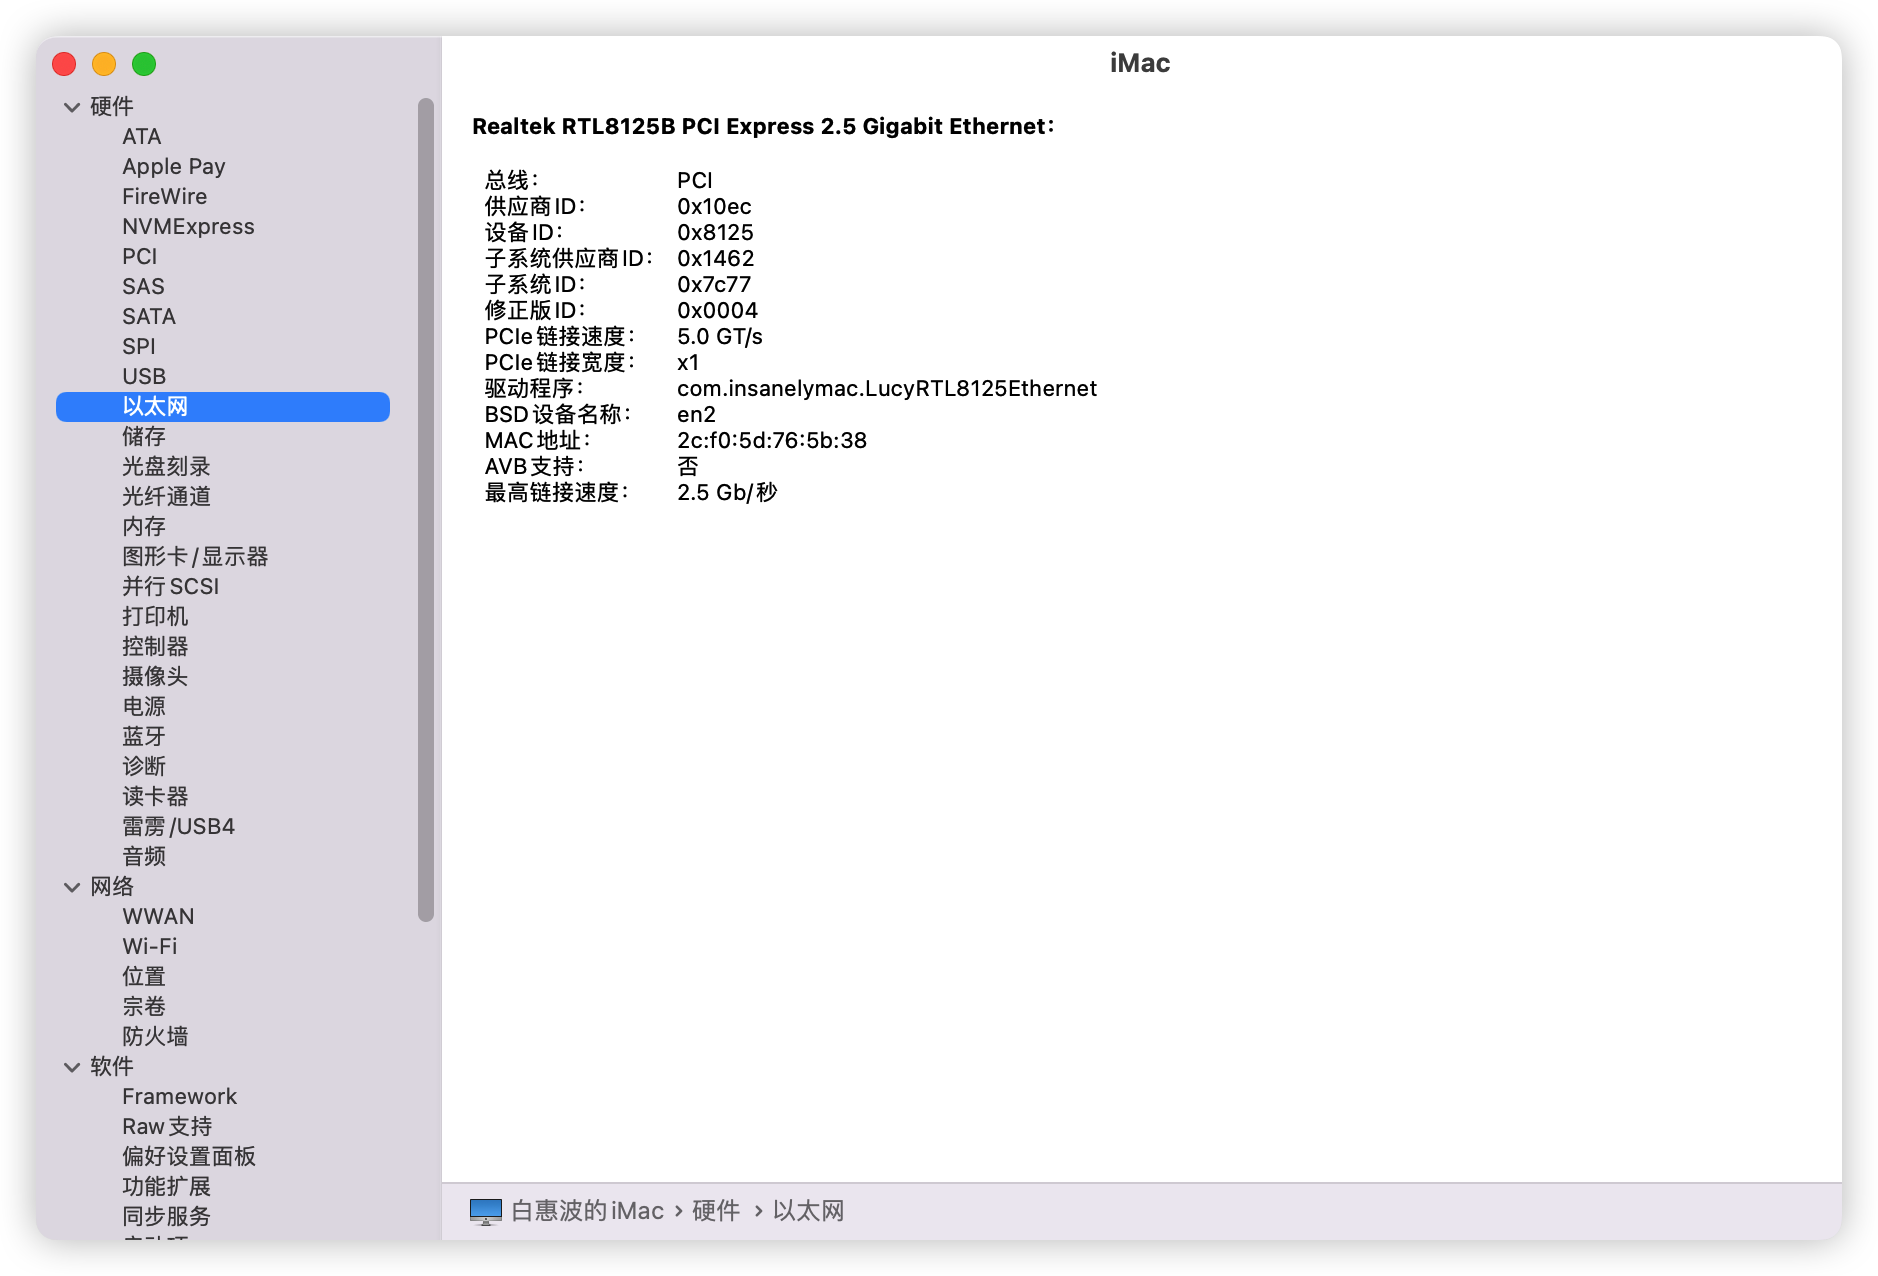Open 同步服务 software entry
Viewport: 1878px width, 1276px height.
coord(166,1217)
